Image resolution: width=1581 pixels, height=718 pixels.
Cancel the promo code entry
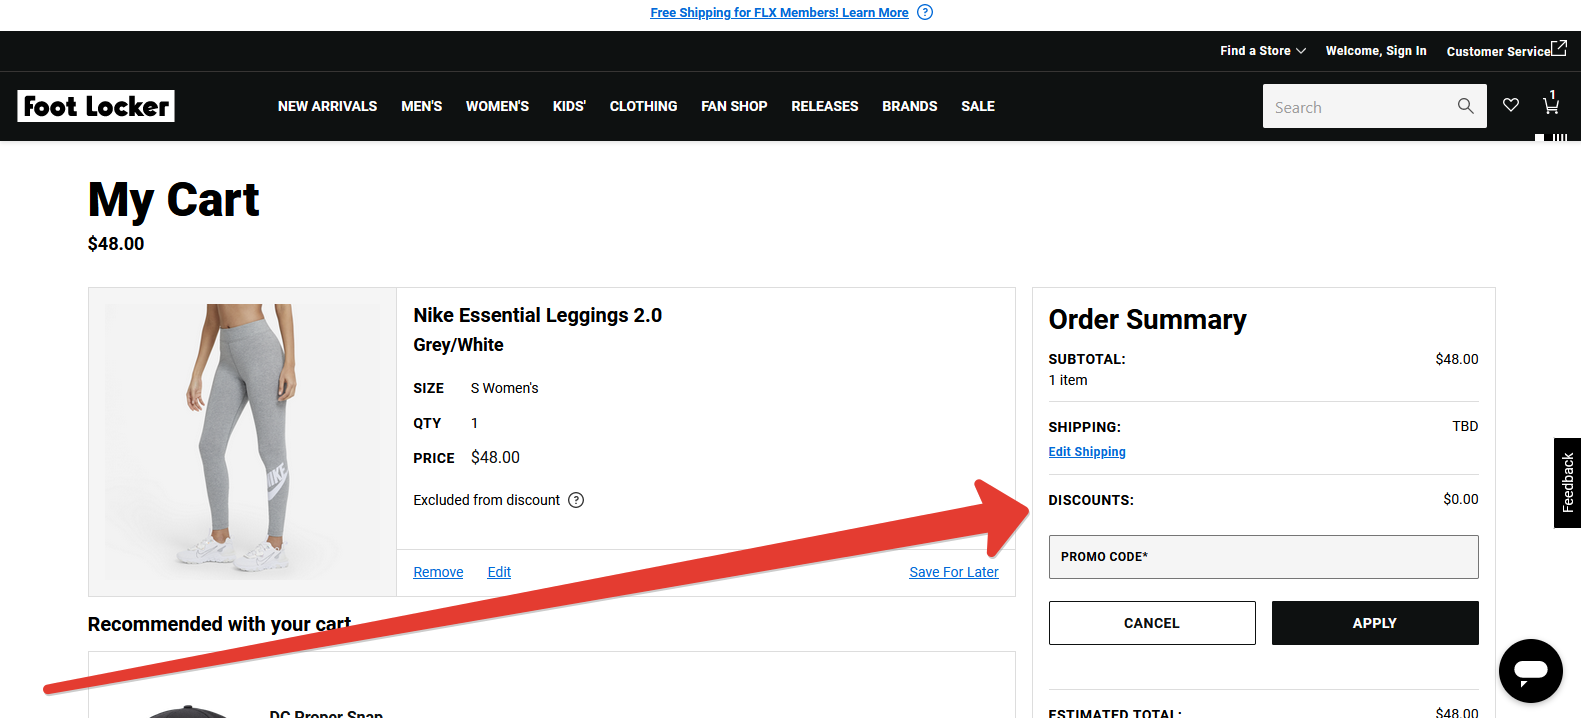click(x=1152, y=623)
